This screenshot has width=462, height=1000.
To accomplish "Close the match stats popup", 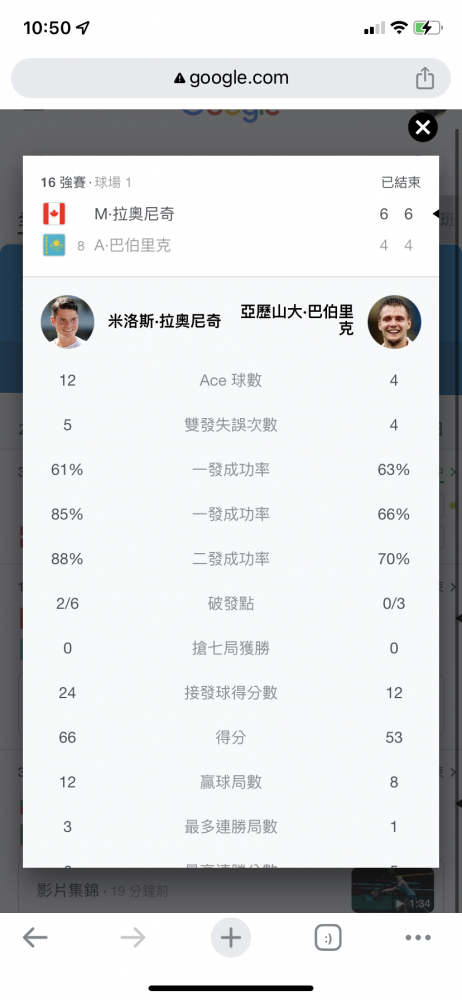I will tap(422, 128).
